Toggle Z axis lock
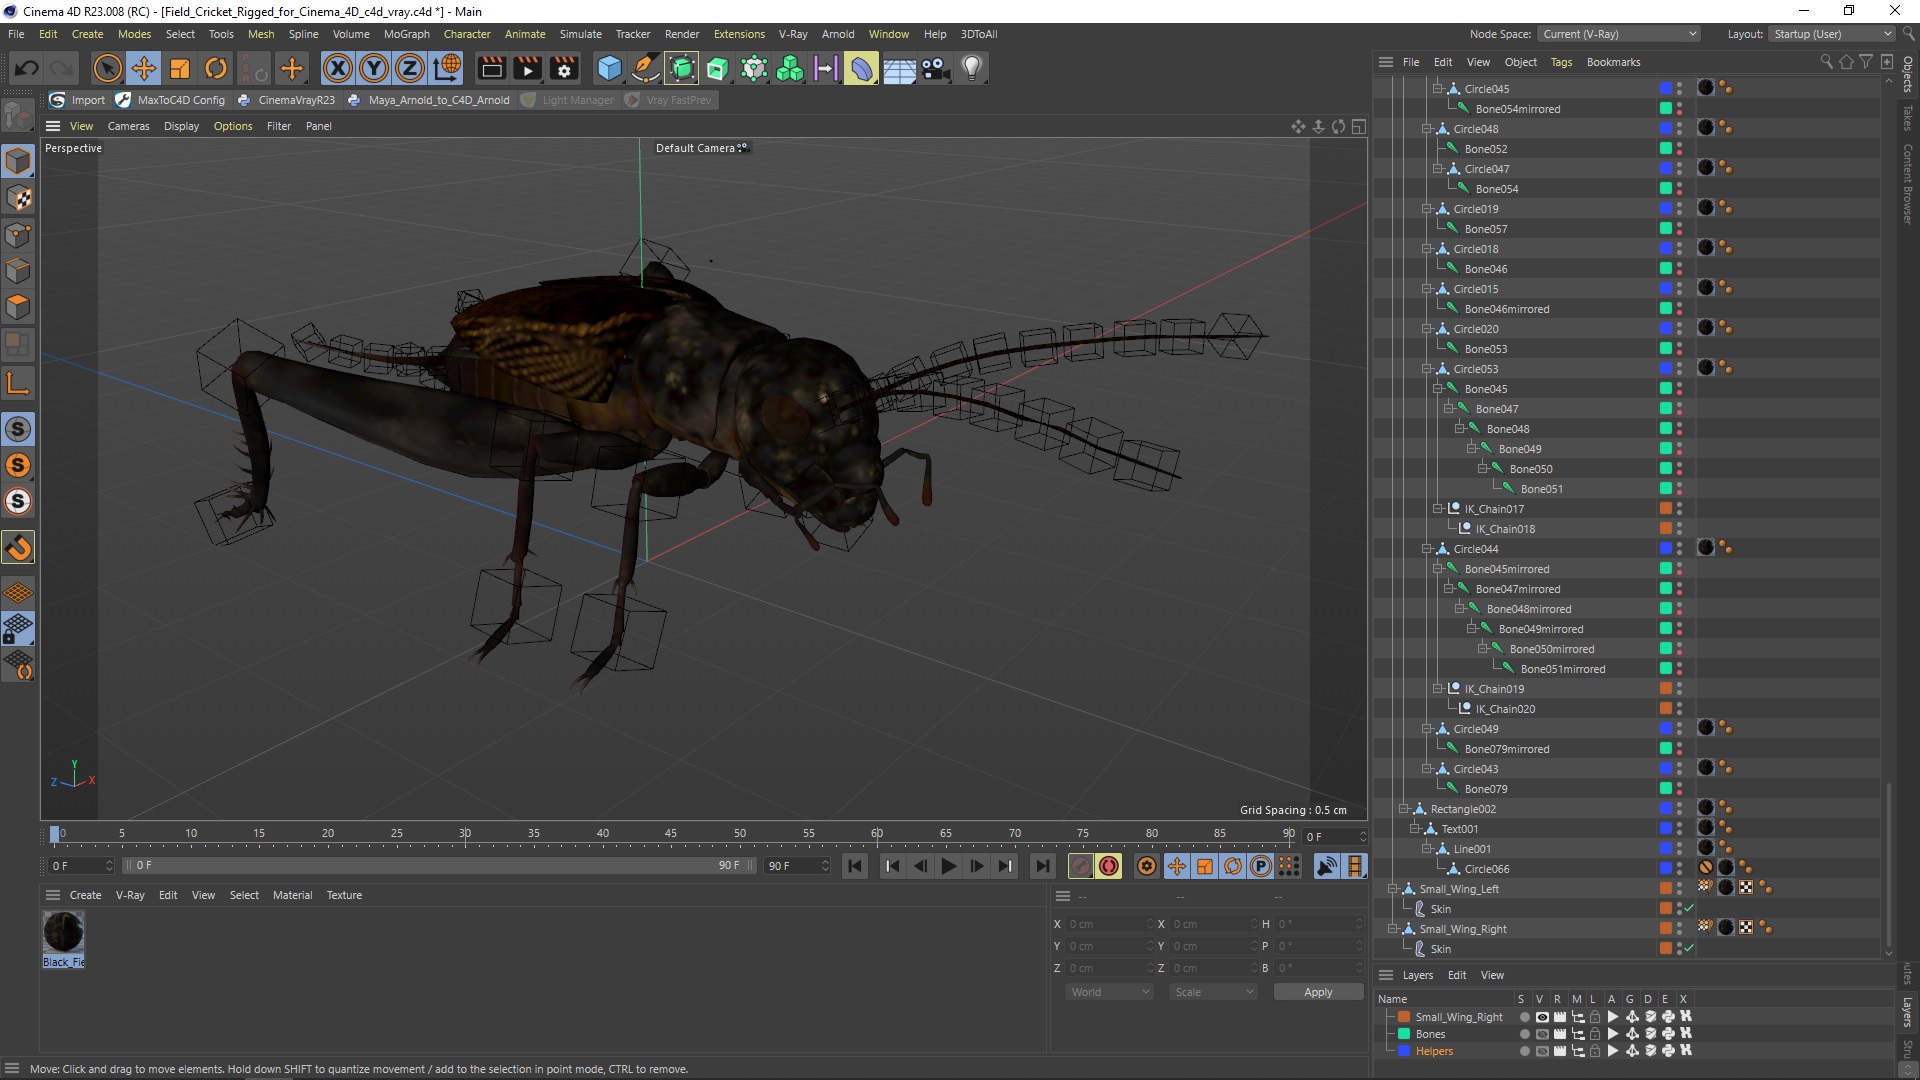 (410, 68)
